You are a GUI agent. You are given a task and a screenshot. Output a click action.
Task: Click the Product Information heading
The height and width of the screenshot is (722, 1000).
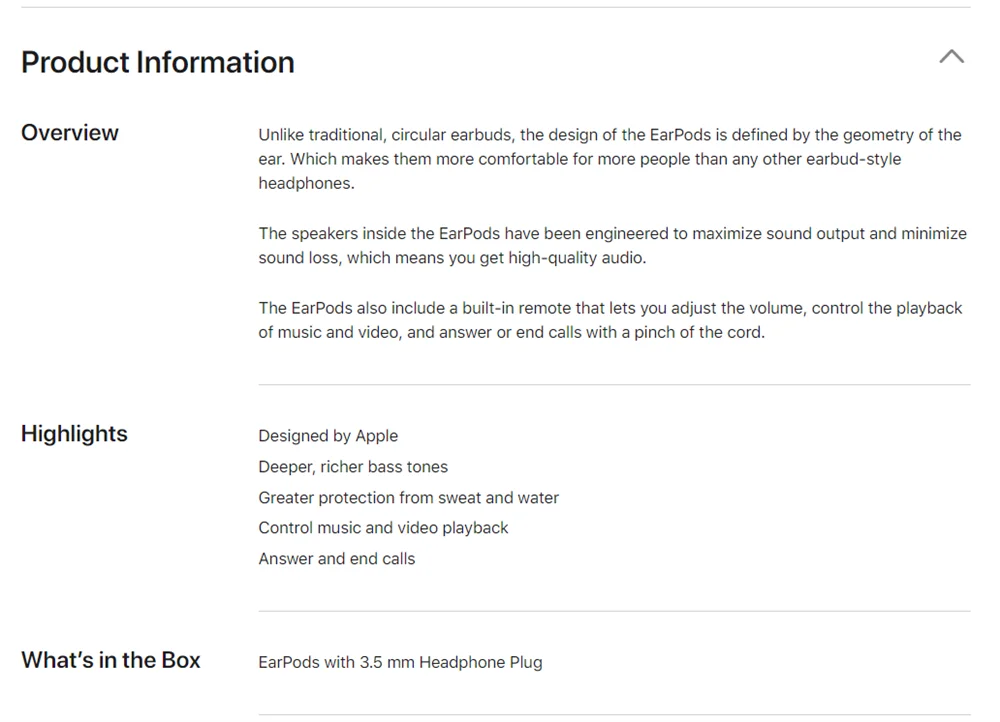point(158,62)
